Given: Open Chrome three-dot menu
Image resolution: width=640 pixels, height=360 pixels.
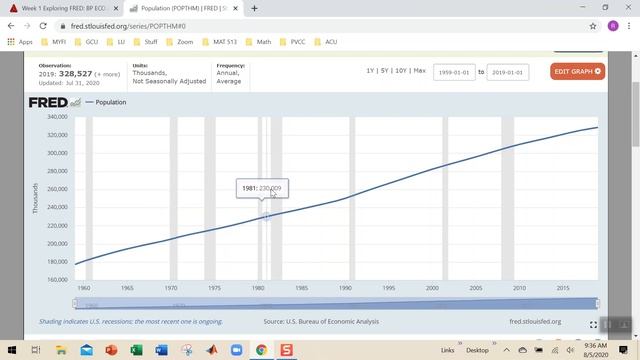Looking at the screenshot, I should [629, 26].
